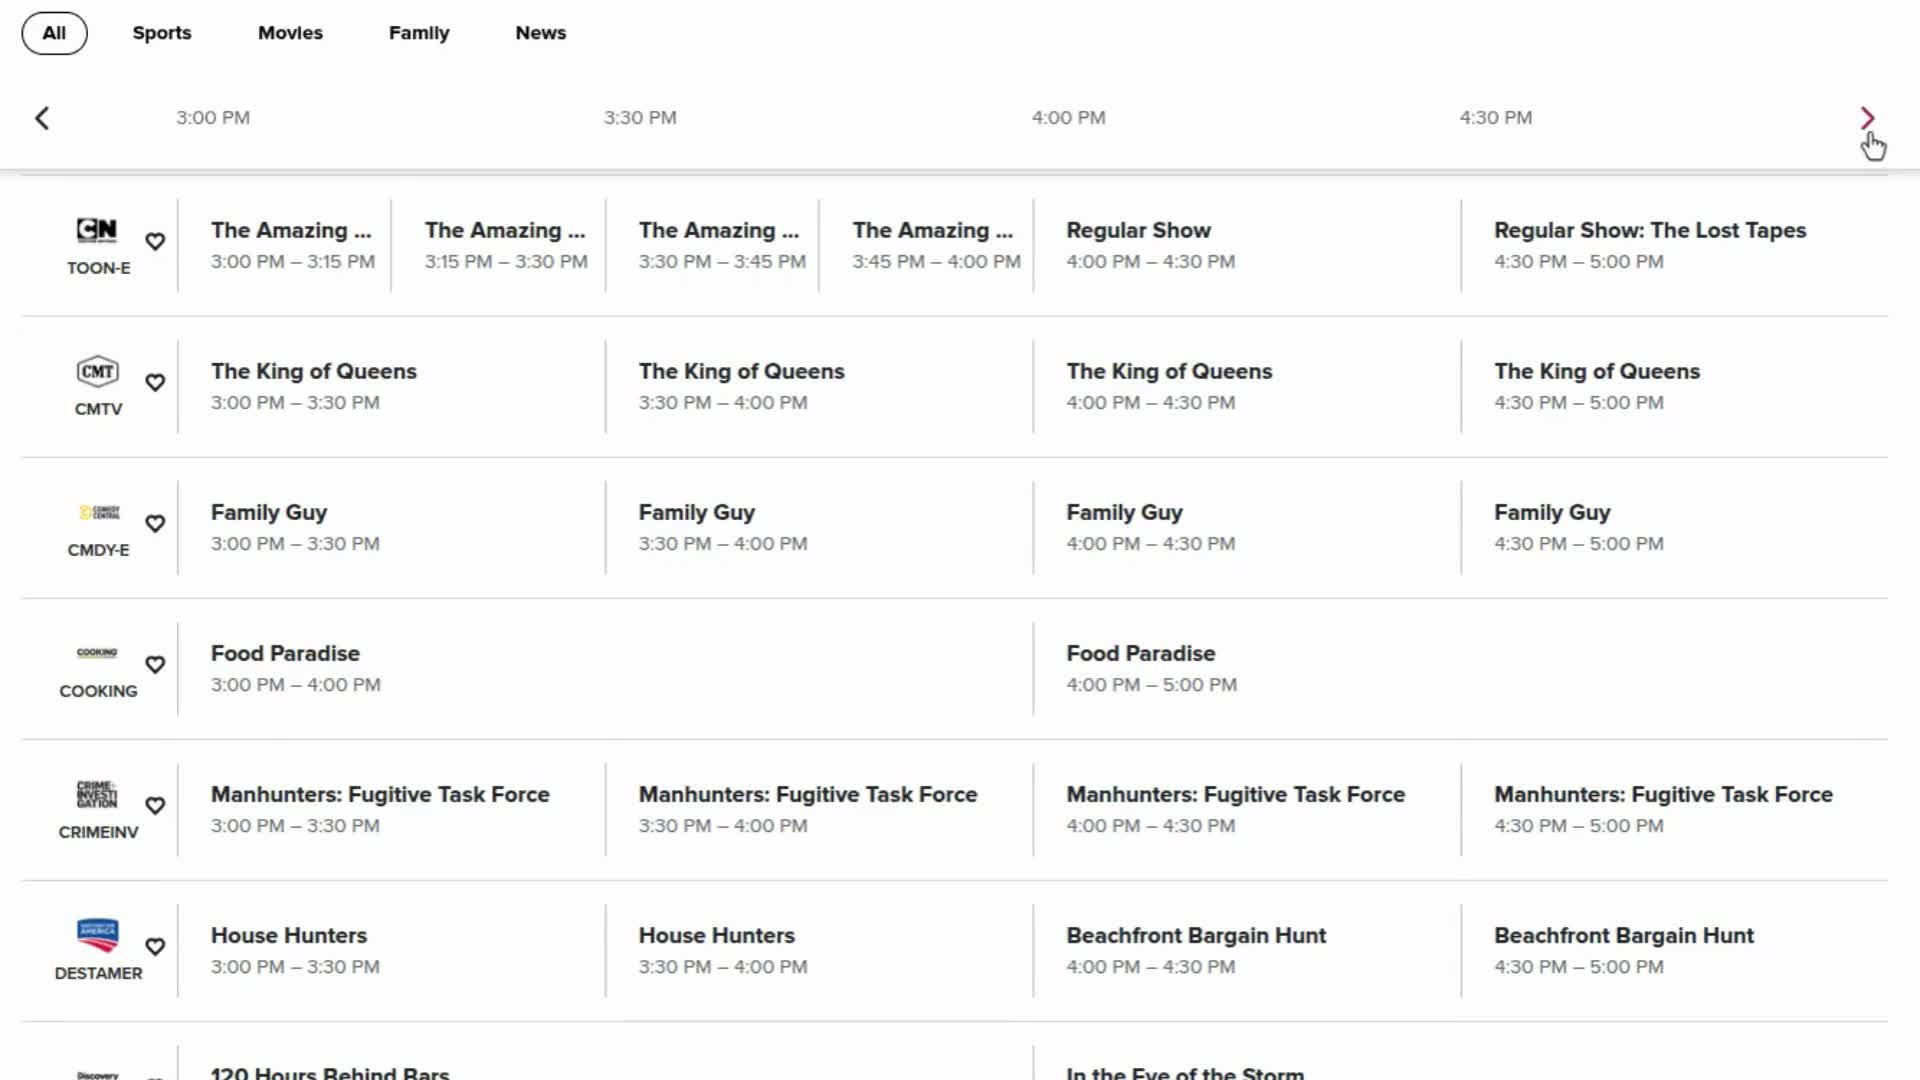Click the TOON-E channel label
Image resolution: width=1920 pixels, height=1080 pixels.
tap(98, 268)
